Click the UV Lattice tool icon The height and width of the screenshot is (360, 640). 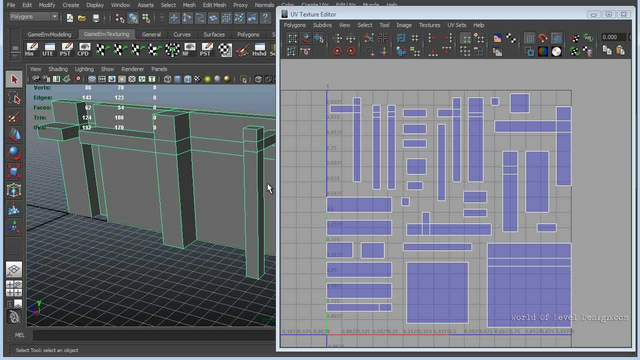[292, 38]
